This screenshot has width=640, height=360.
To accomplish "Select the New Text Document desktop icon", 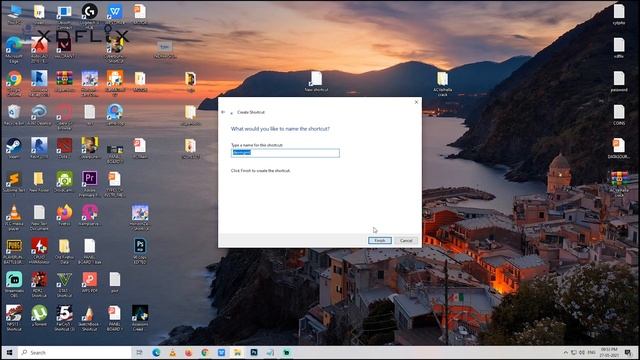I will (x=39, y=217).
